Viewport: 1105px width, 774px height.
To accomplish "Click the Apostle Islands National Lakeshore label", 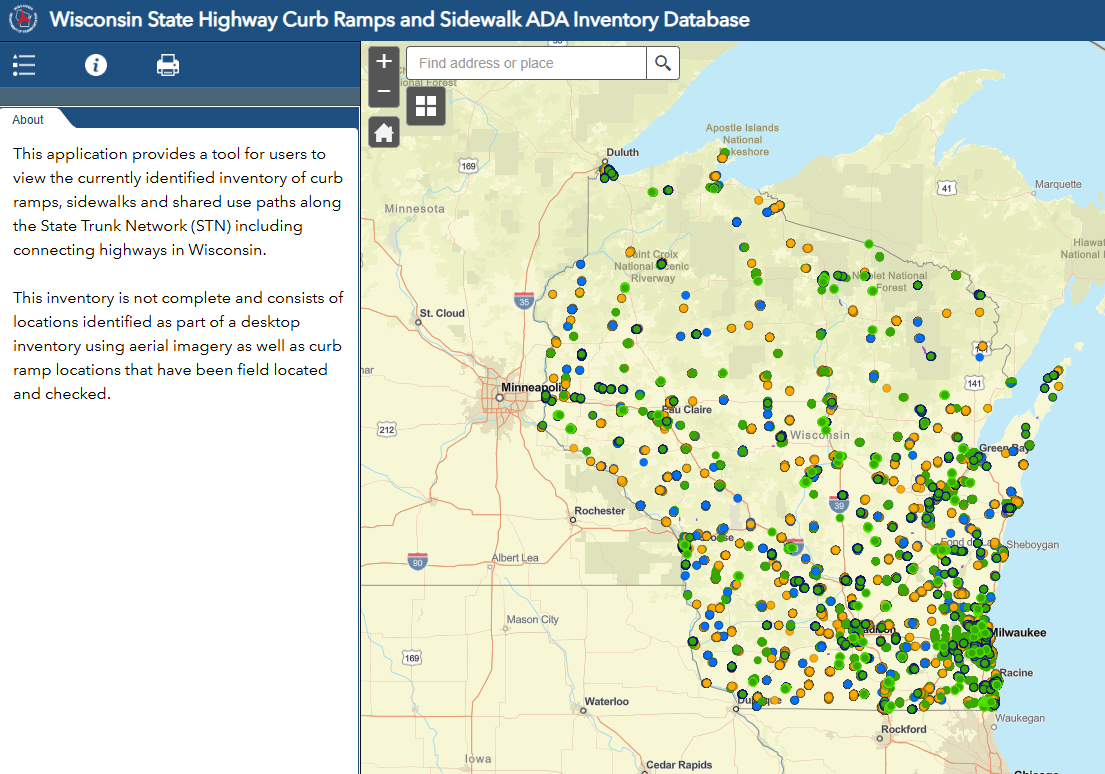I will coord(742,140).
